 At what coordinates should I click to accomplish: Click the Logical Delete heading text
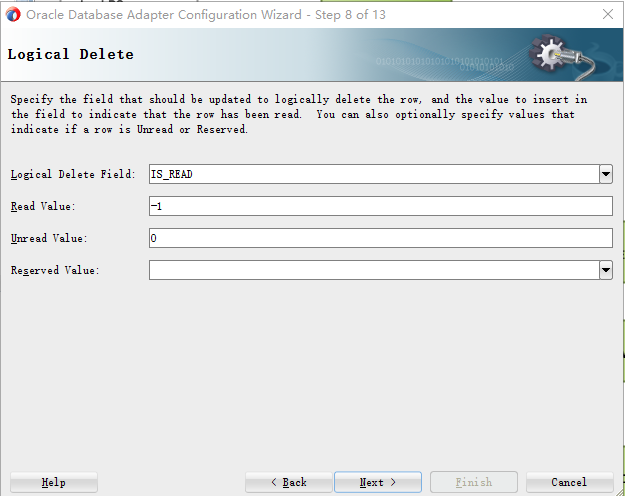[x=71, y=54]
